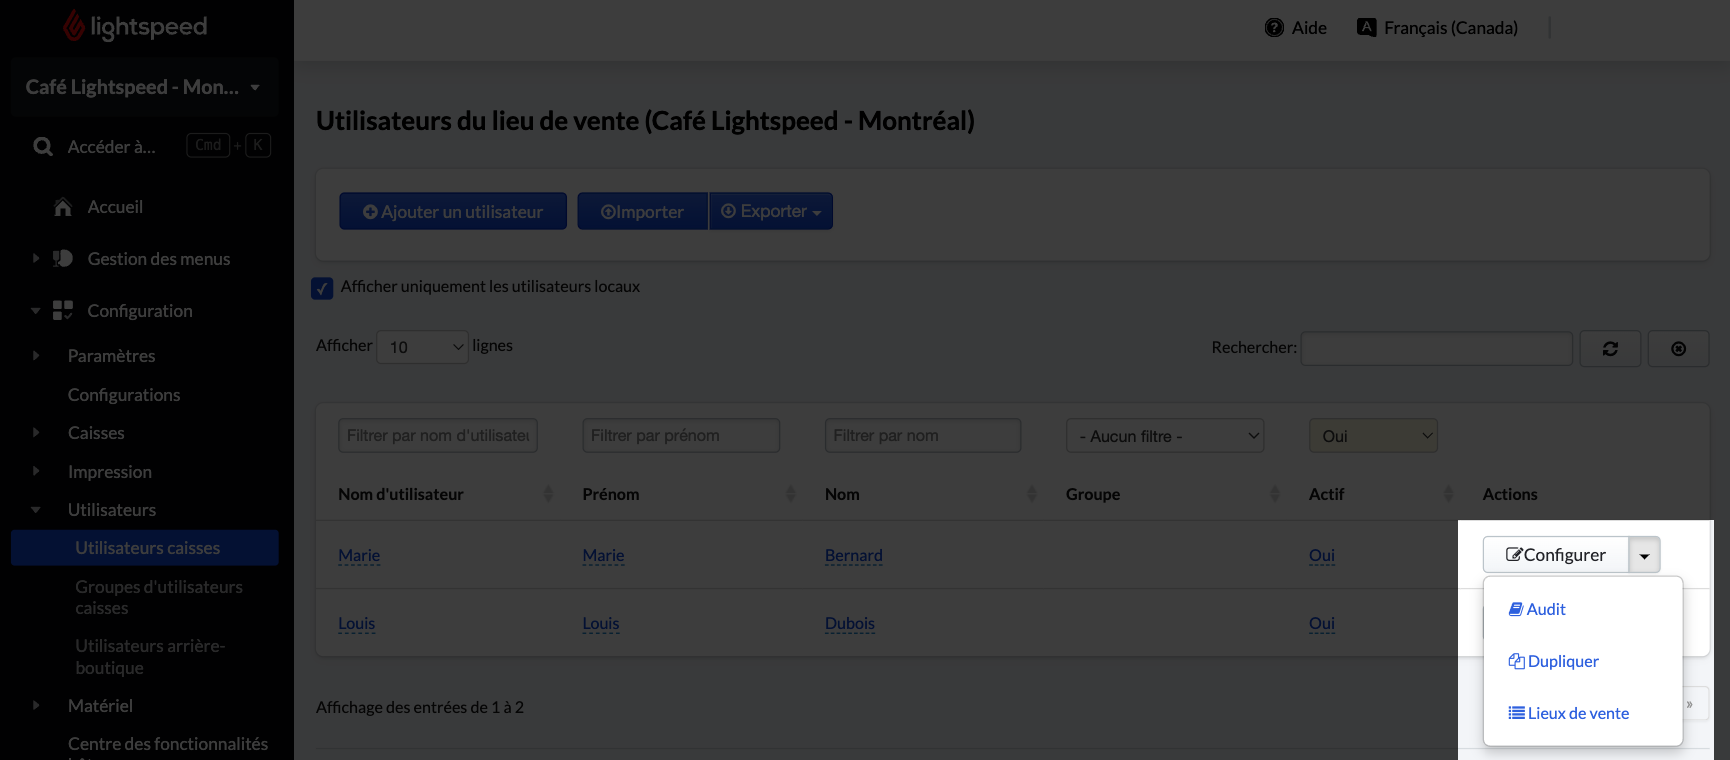This screenshot has height=760, width=1730.
Task: Expand the Matériel submenu
Action: tap(36, 706)
